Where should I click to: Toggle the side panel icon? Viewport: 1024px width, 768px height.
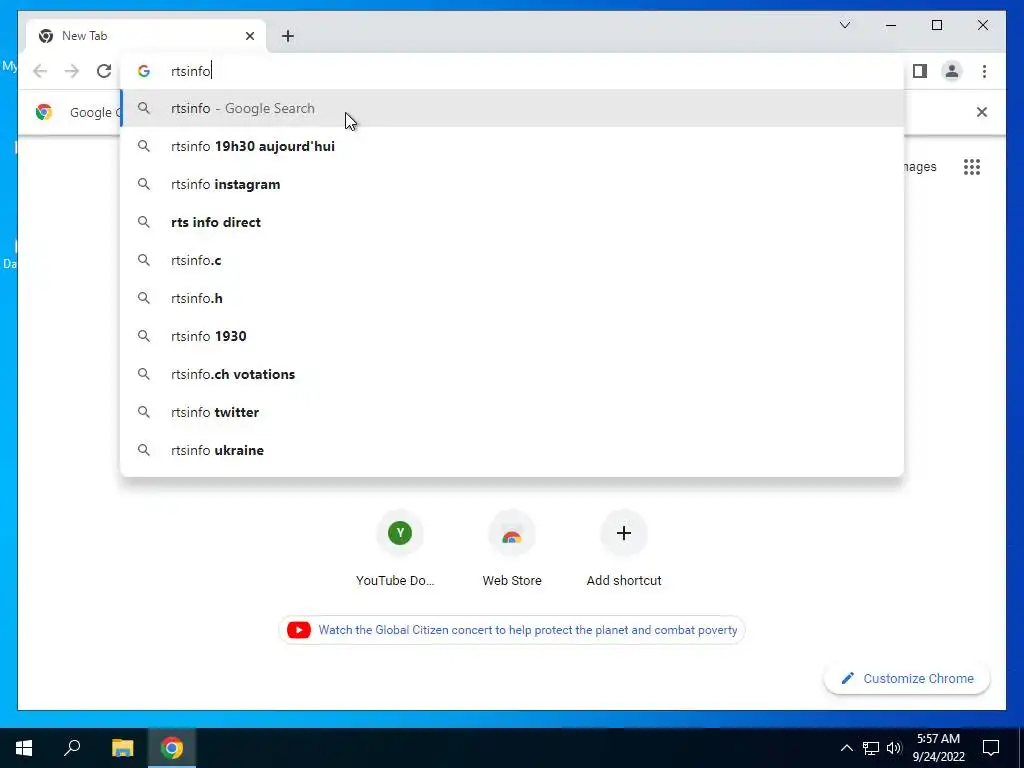tap(920, 71)
